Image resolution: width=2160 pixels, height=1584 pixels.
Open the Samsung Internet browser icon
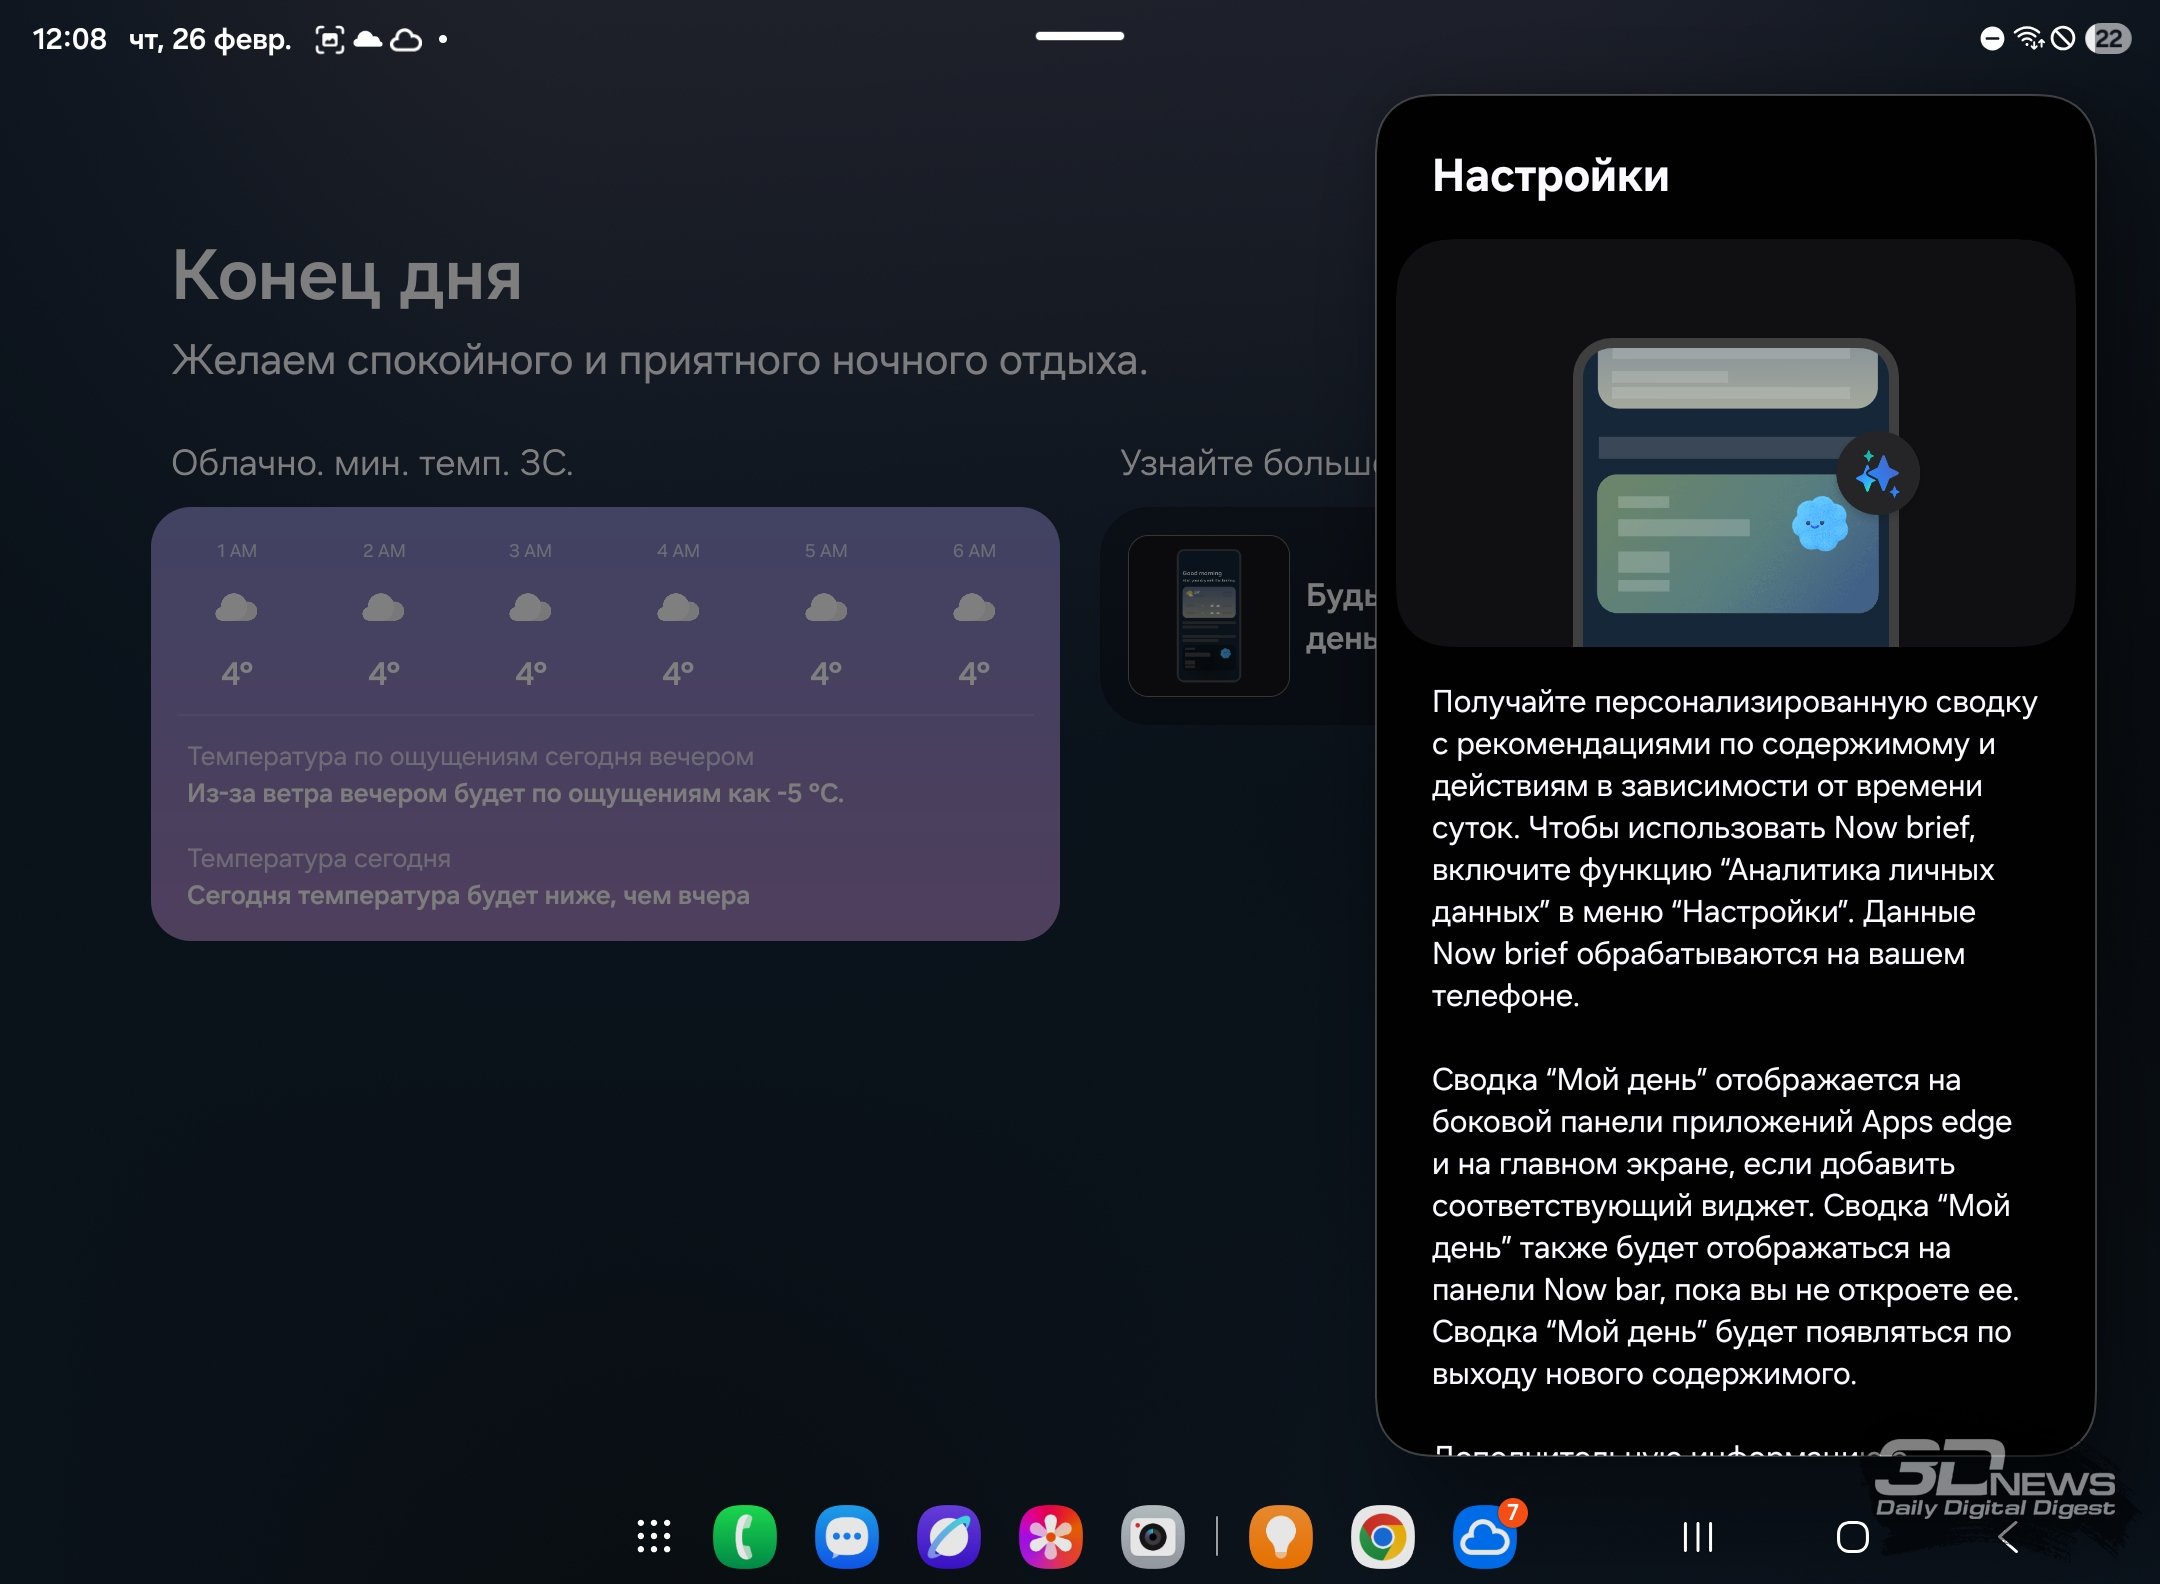click(949, 1536)
